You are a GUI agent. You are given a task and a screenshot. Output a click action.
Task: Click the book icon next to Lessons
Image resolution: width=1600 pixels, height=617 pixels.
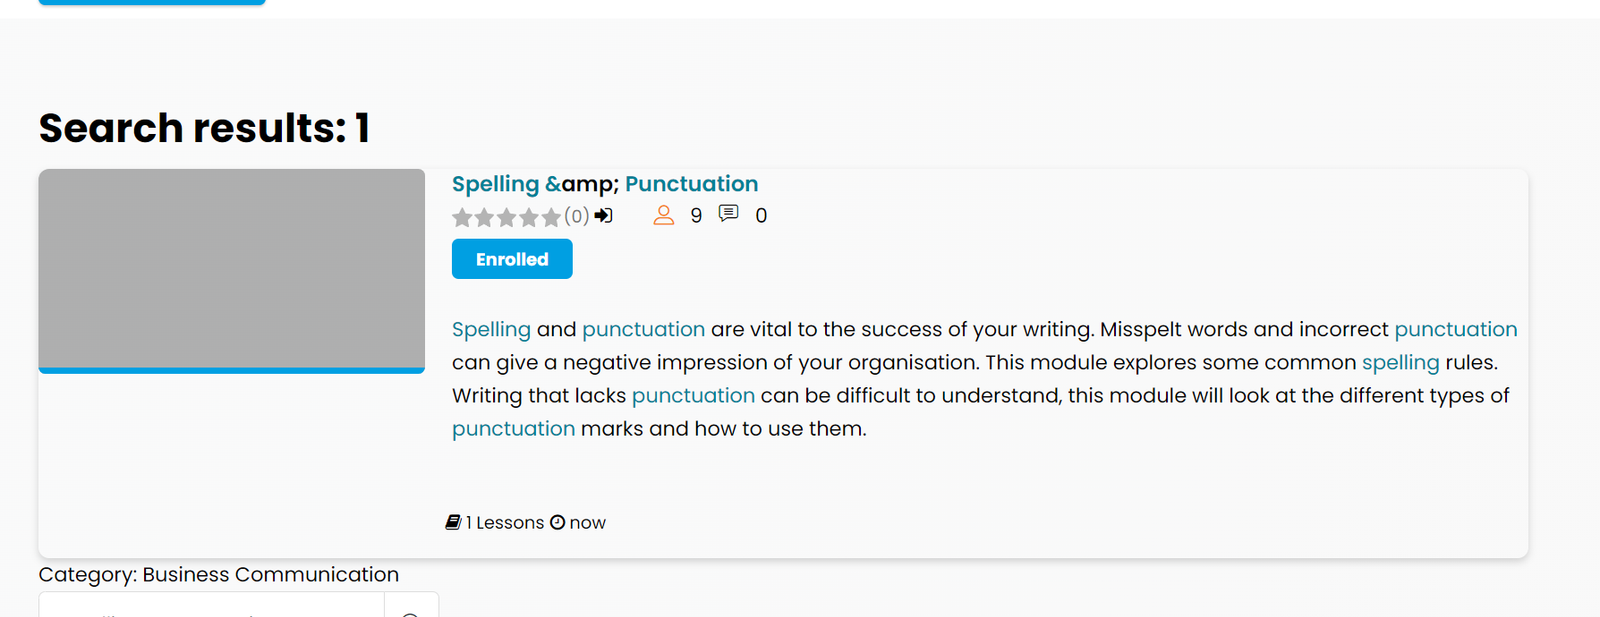(453, 522)
